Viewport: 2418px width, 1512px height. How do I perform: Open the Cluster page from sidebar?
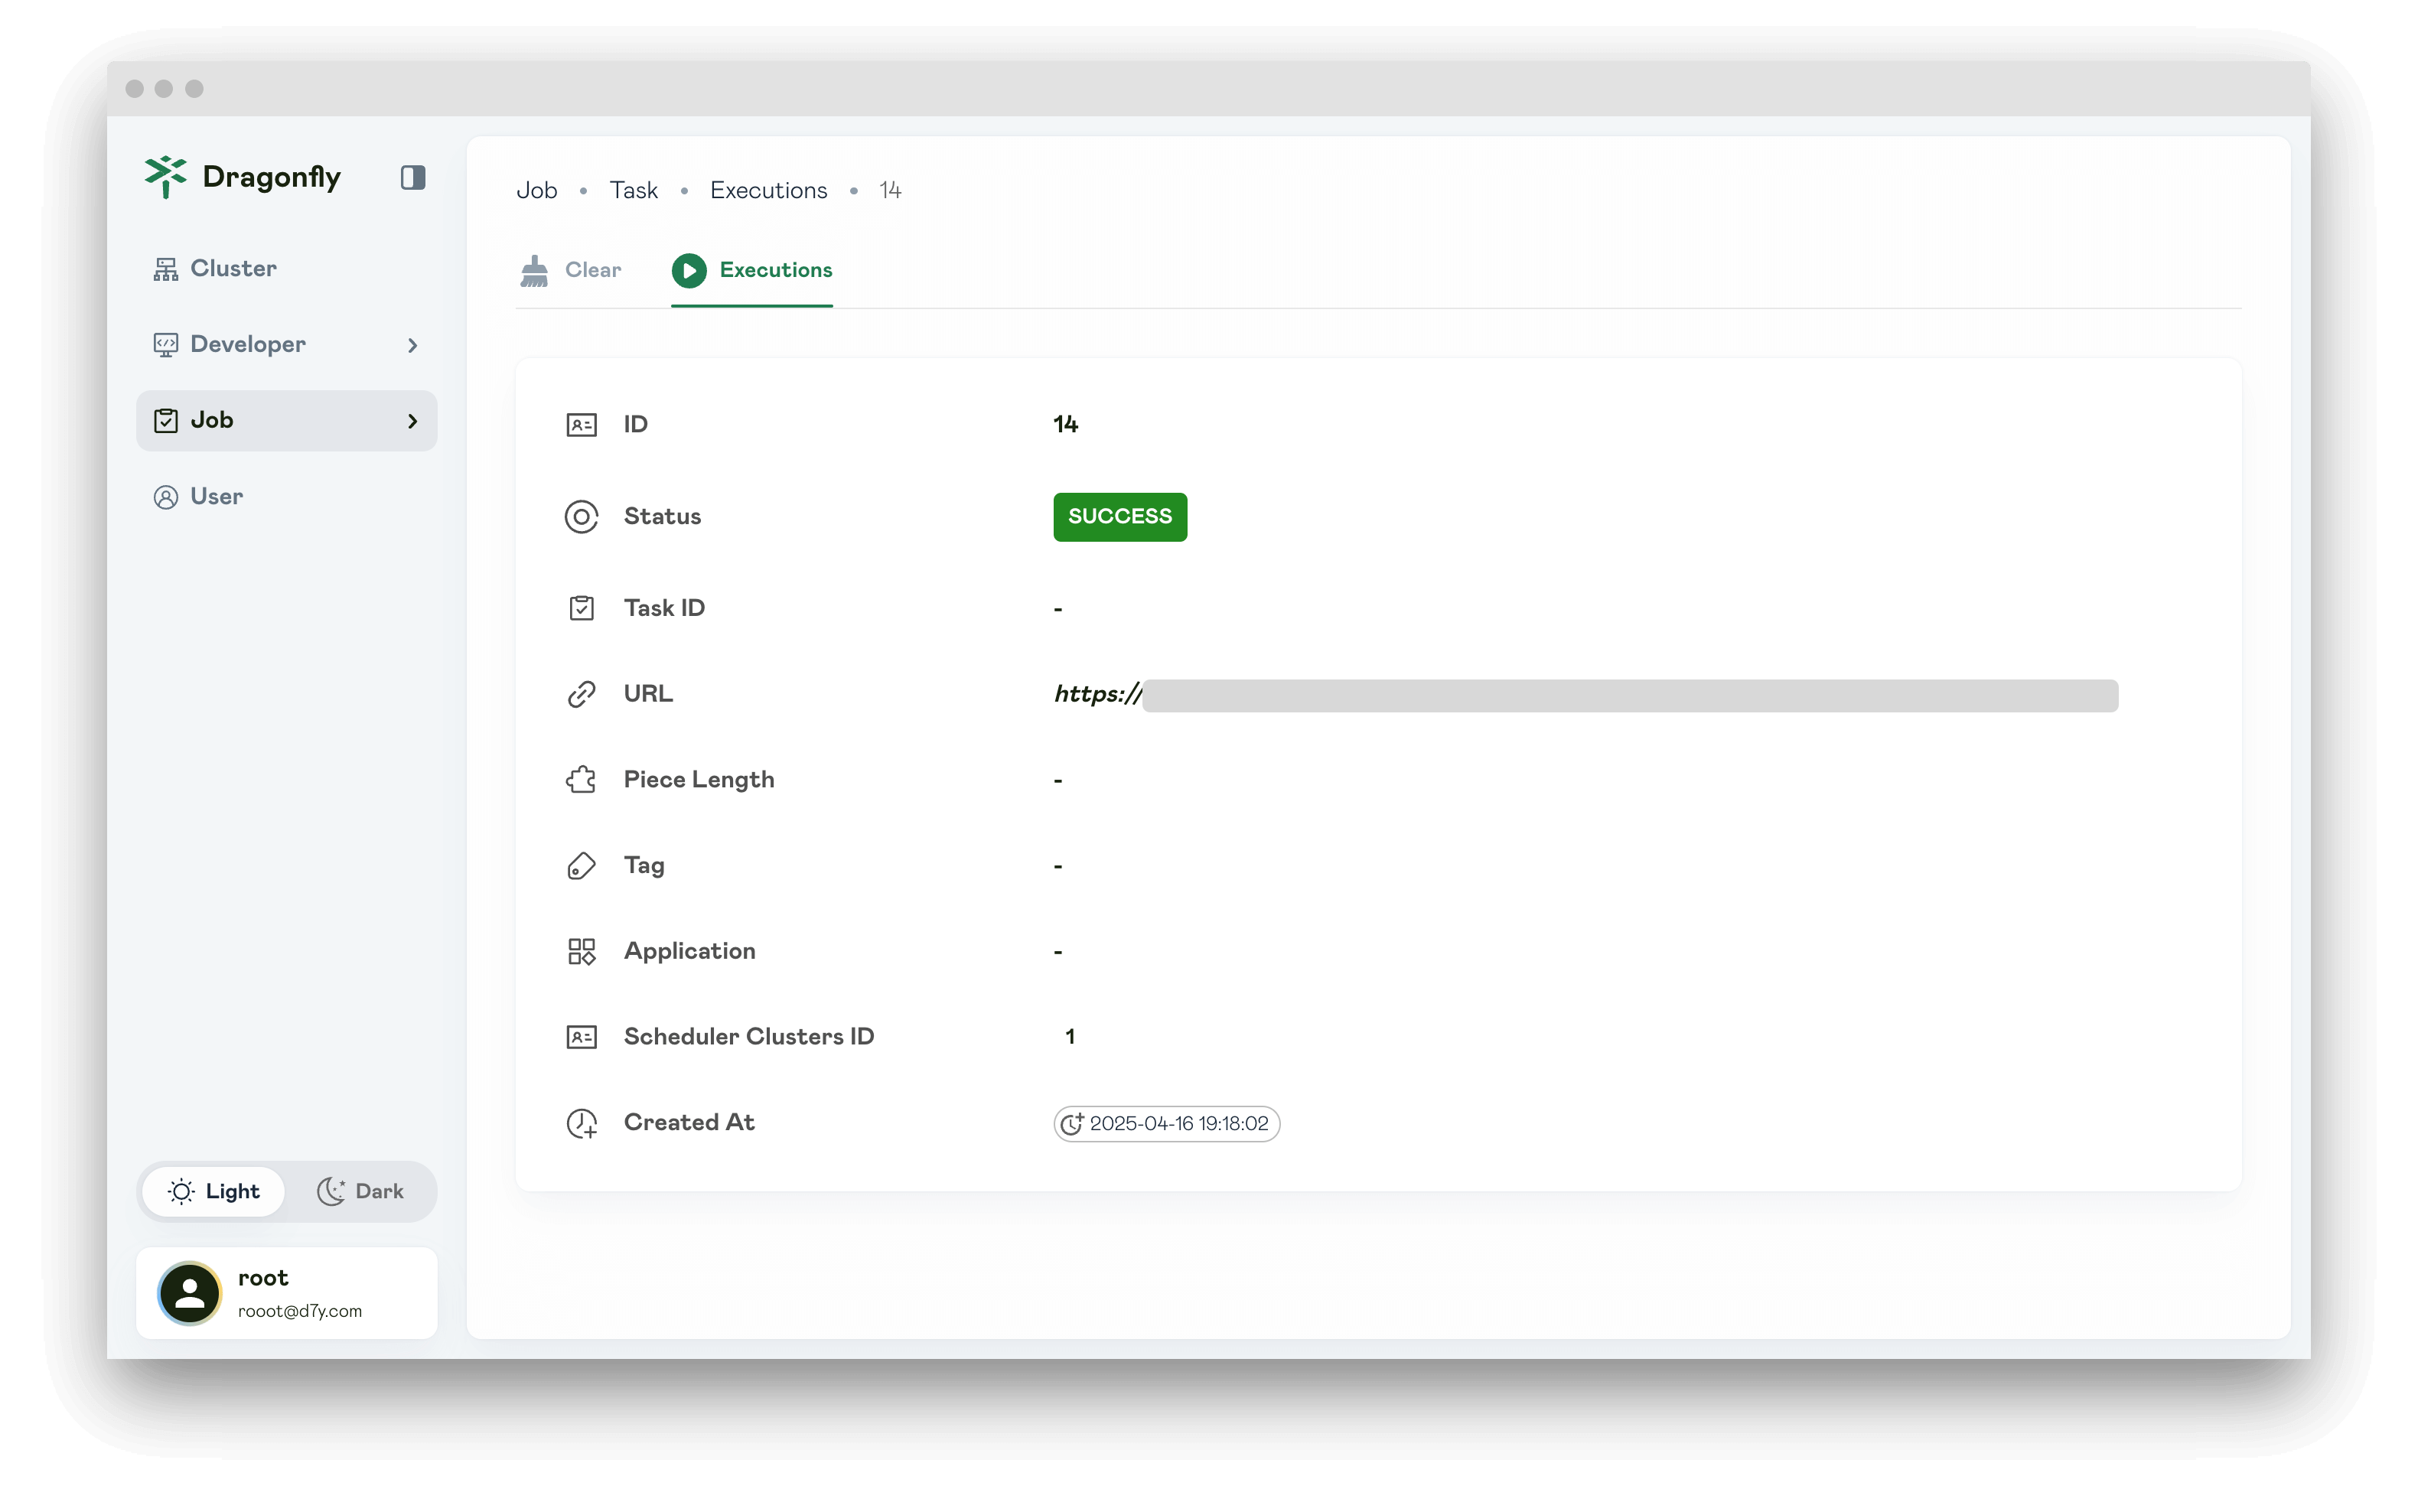pyautogui.click(x=286, y=269)
